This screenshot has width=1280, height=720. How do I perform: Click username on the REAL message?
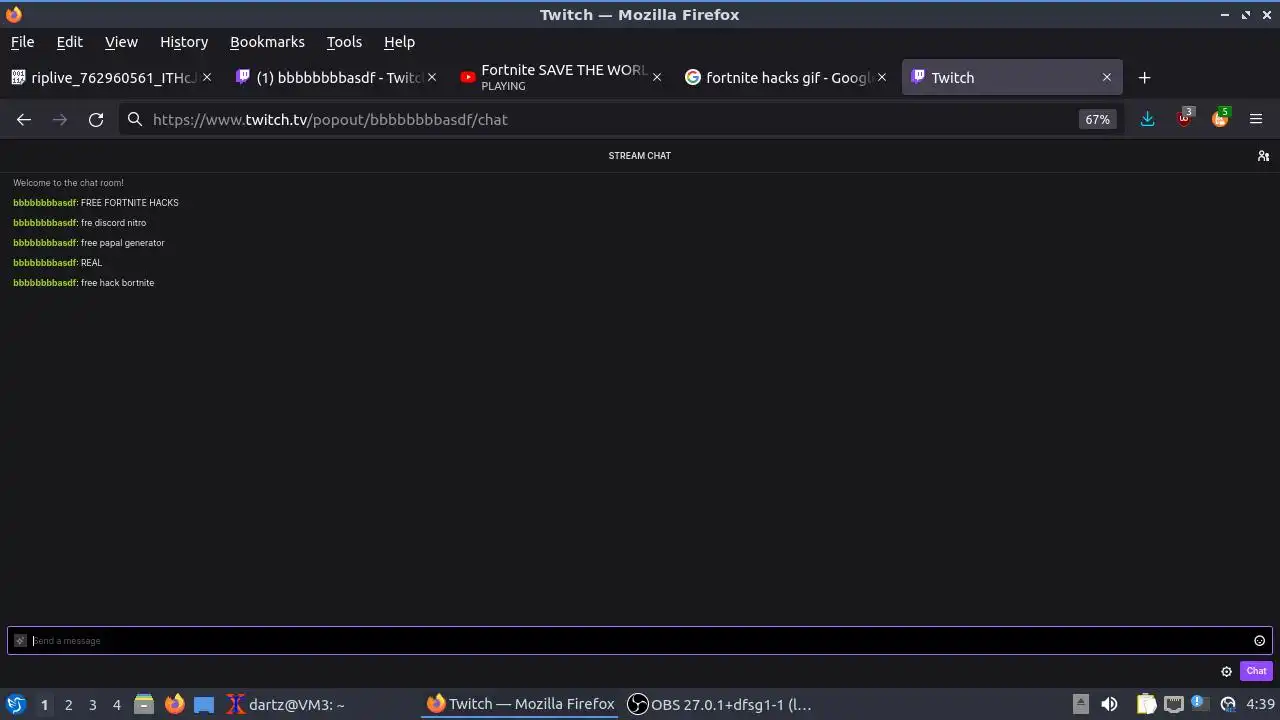point(44,263)
